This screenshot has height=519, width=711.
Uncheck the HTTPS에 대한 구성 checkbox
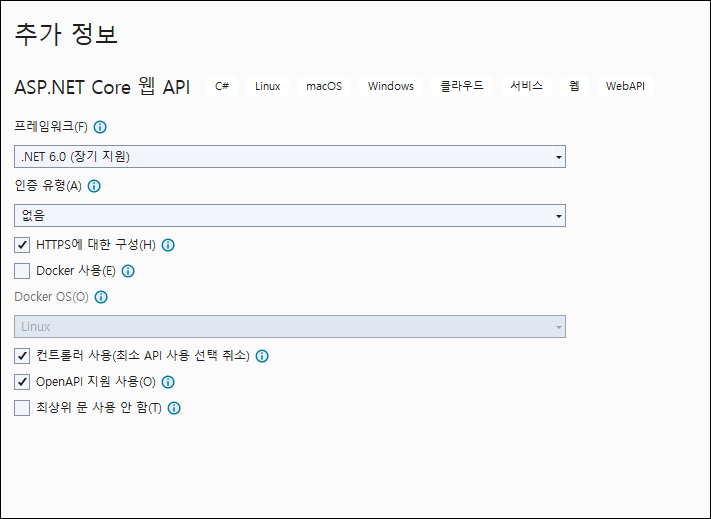pos(23,245)
